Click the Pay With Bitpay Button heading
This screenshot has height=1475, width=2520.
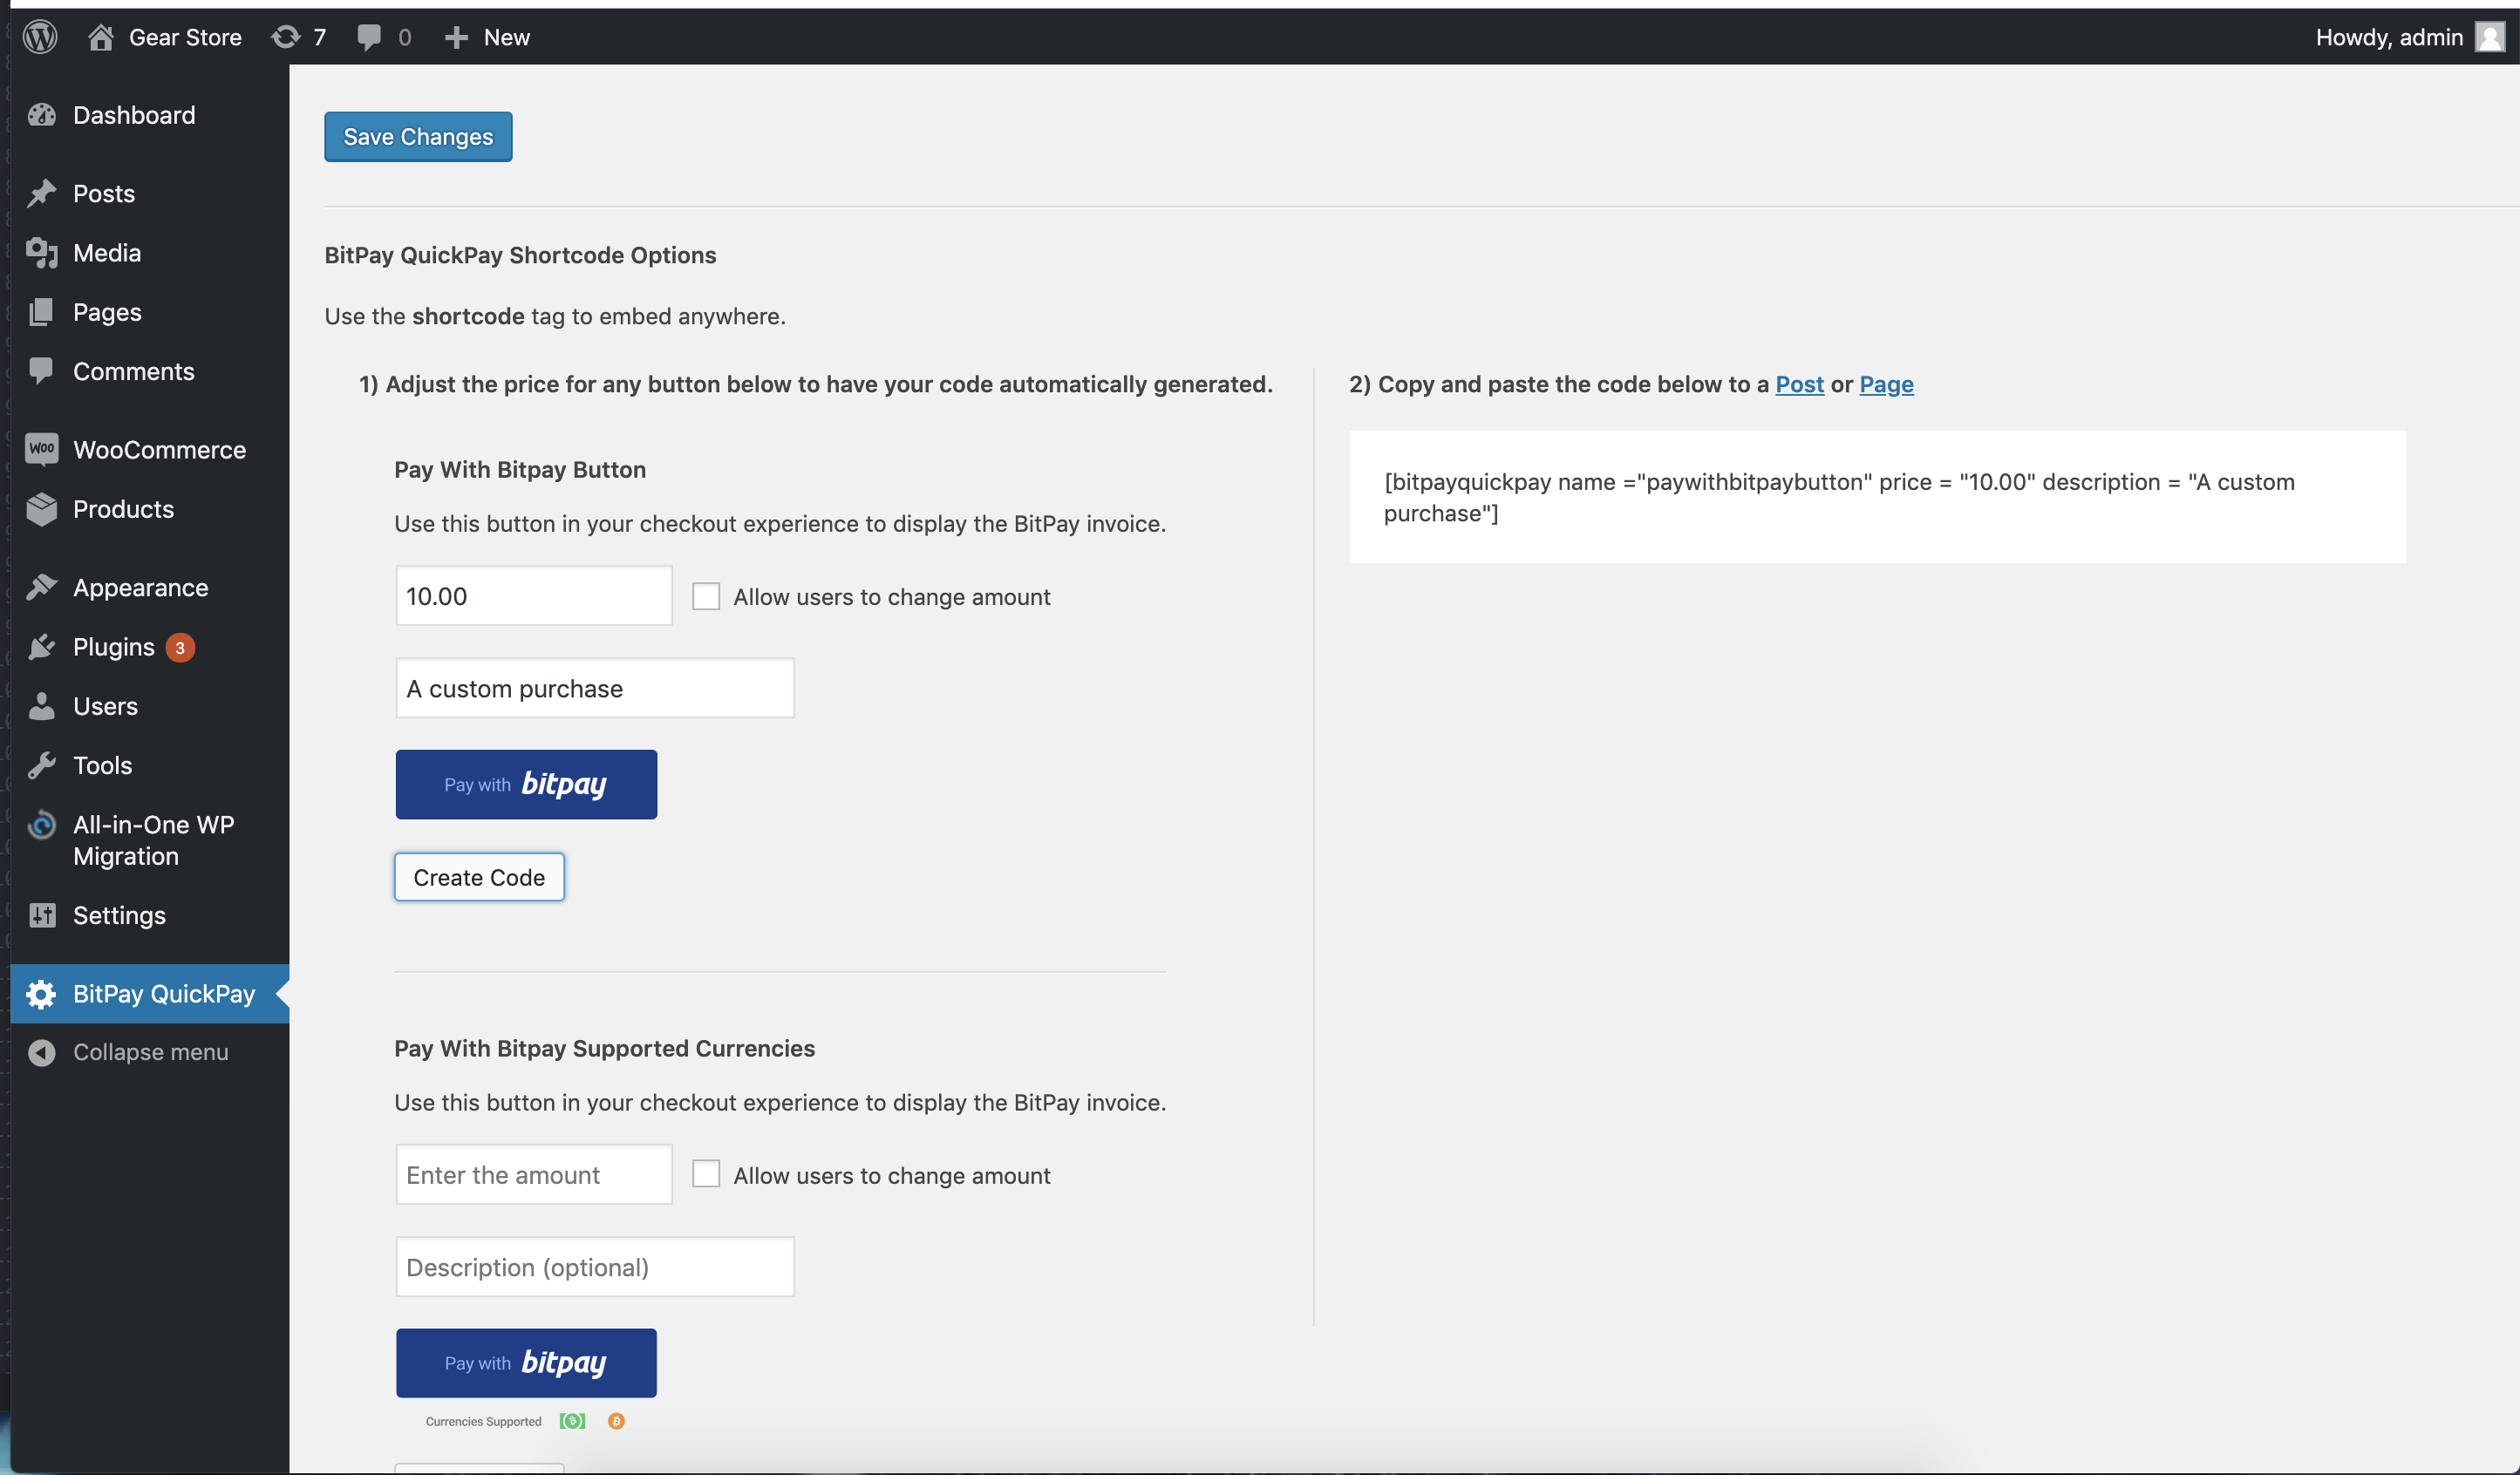520,469
